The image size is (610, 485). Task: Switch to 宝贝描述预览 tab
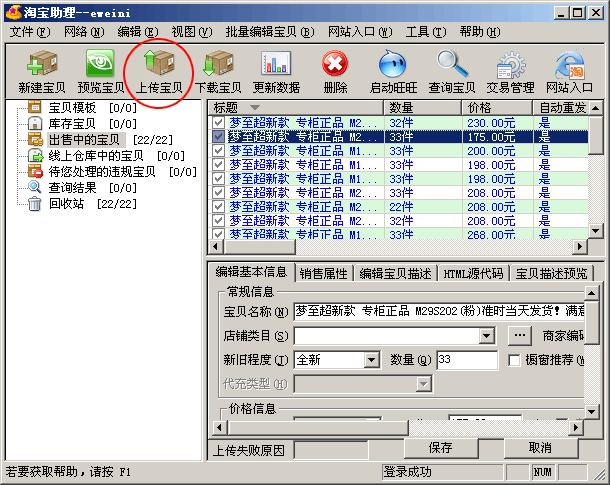[x=551, y=273]
